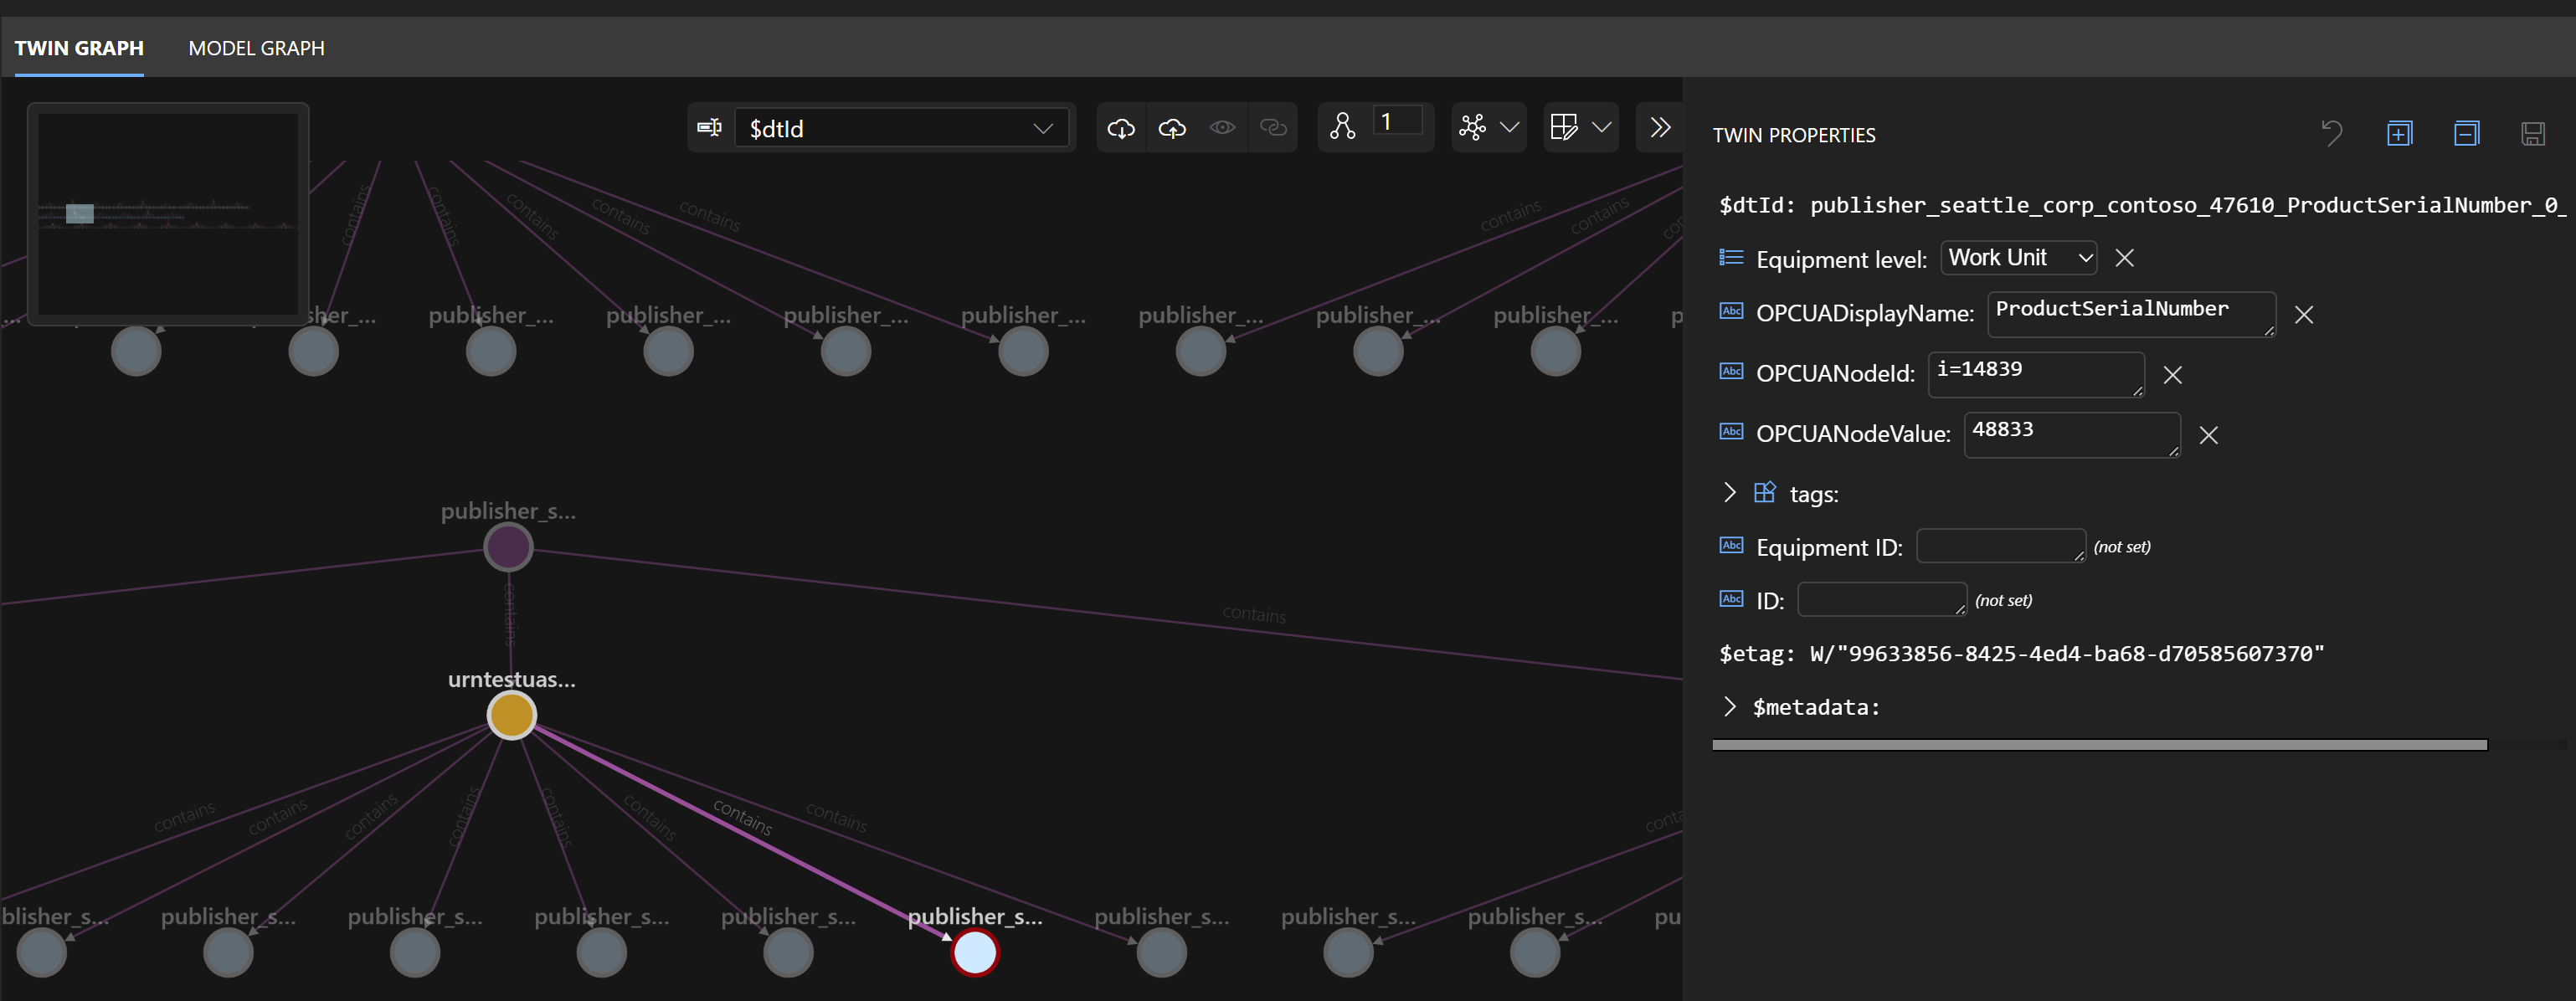The image size is (2576, 1001).
Task: Expand the tags property section
Action: pos(1730,493)
